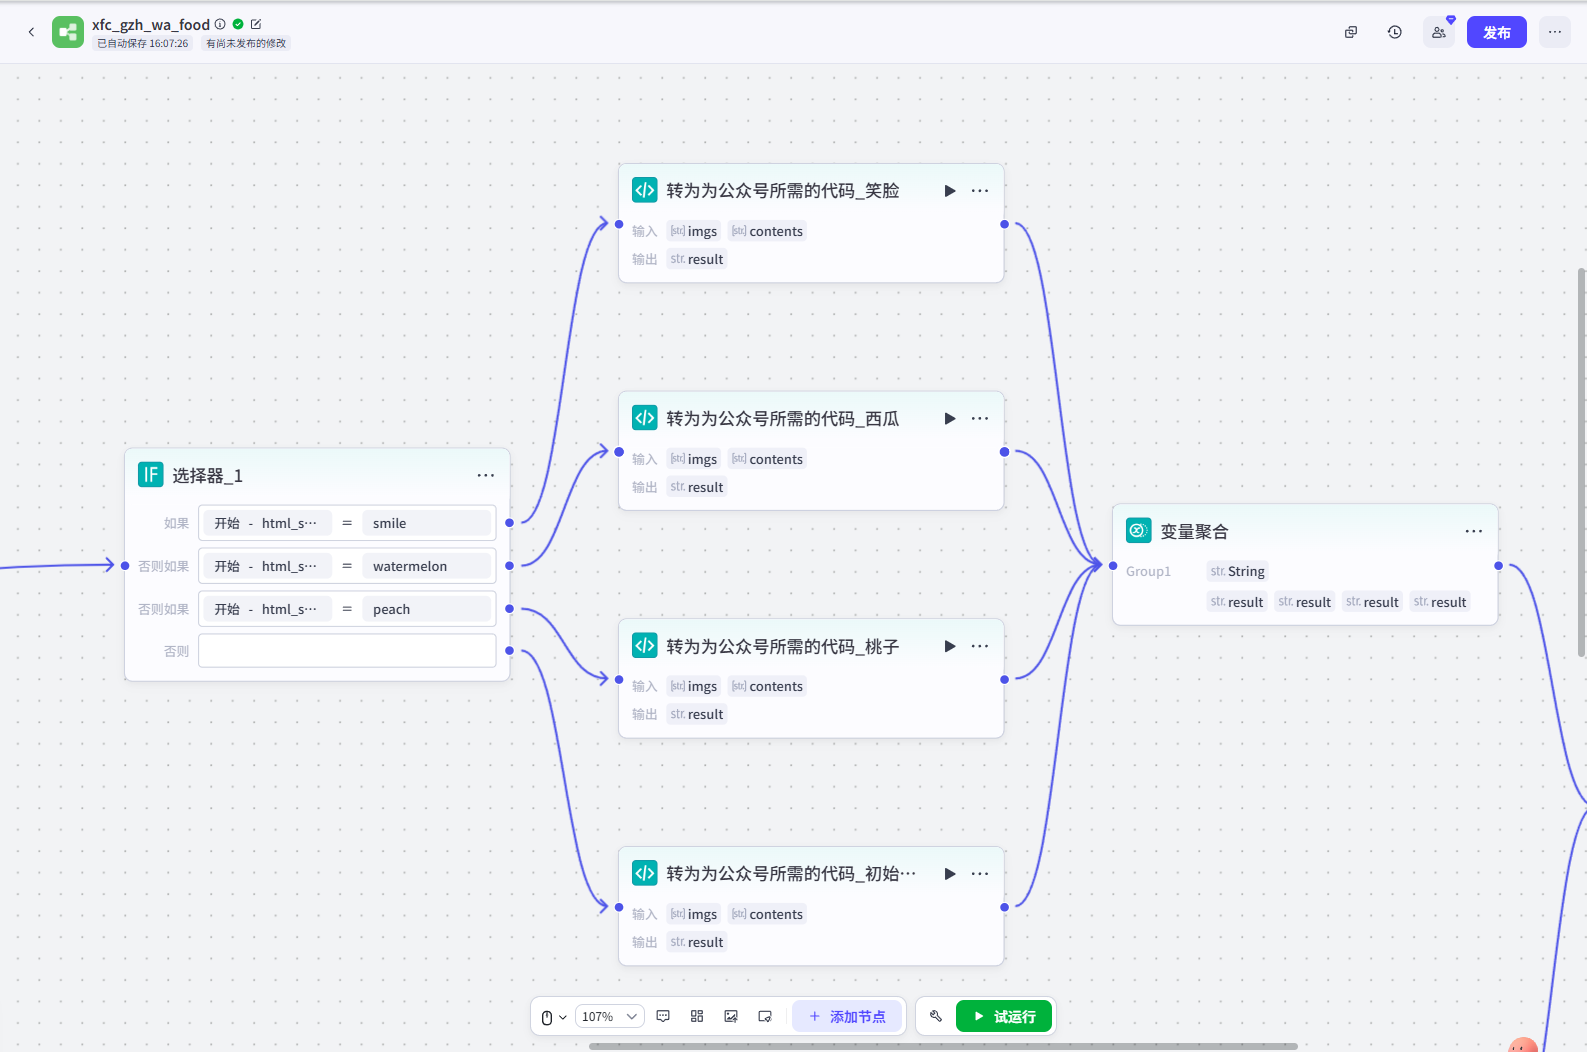Click the export image toolbar icon
Image resolution: width=1587 pixels, height=1052 pixels.
pyautogui.click(x=731, y=1017)
